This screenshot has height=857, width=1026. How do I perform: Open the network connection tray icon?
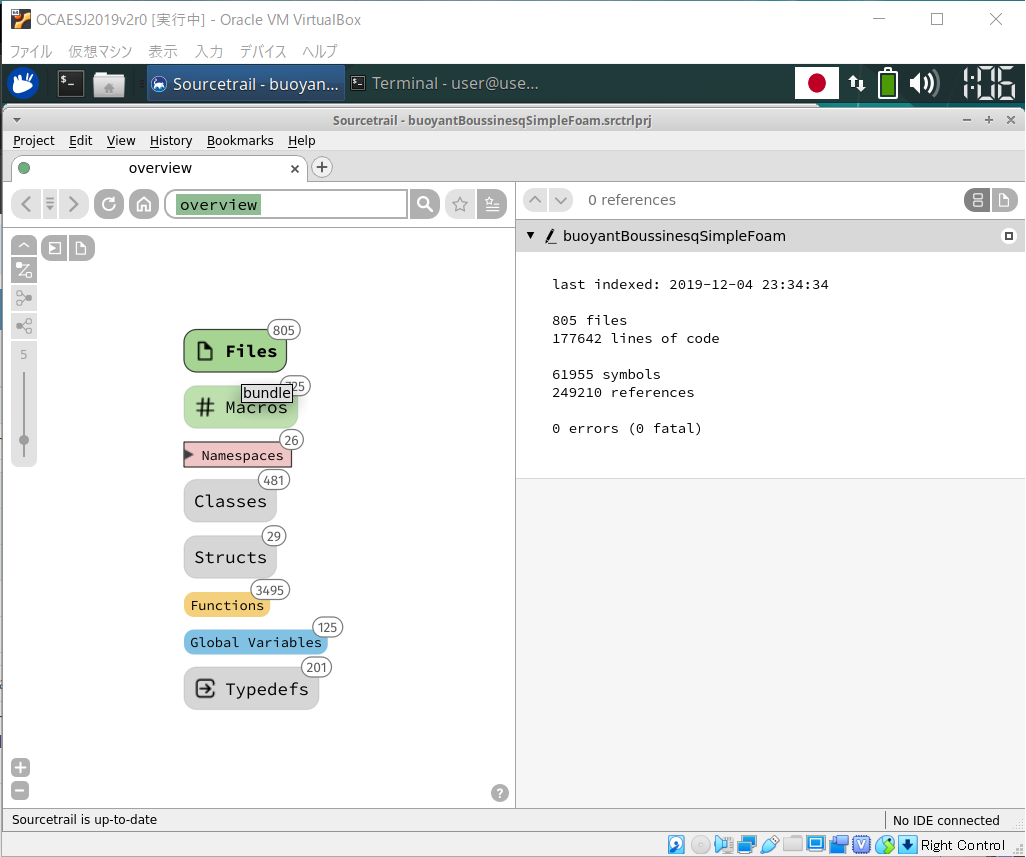[x=857, y=83]
